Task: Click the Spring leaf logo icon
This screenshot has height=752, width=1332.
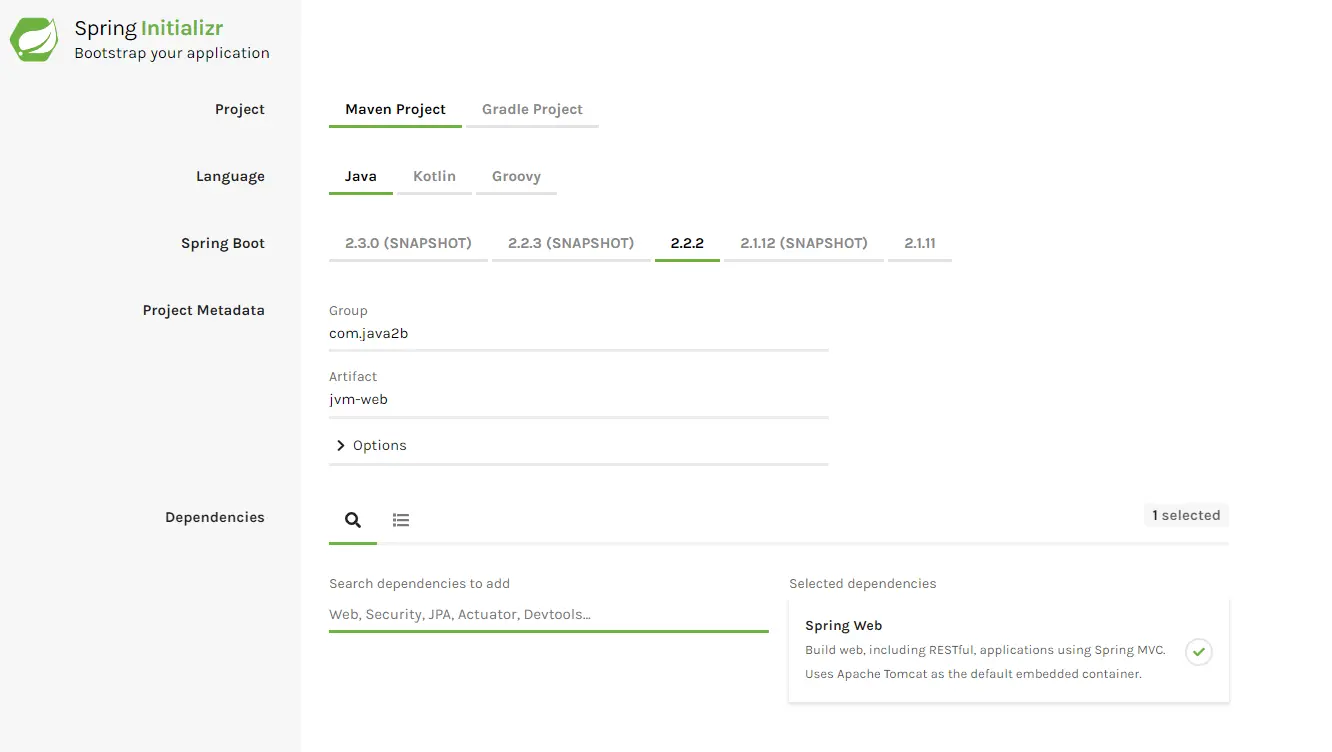Action: click(35, 40)
